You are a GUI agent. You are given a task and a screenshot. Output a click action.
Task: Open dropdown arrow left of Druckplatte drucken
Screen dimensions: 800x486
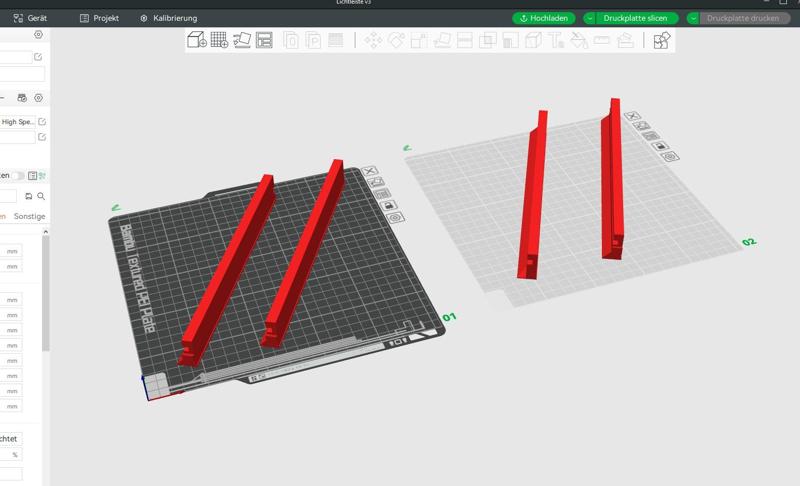[x=693, y=18]
